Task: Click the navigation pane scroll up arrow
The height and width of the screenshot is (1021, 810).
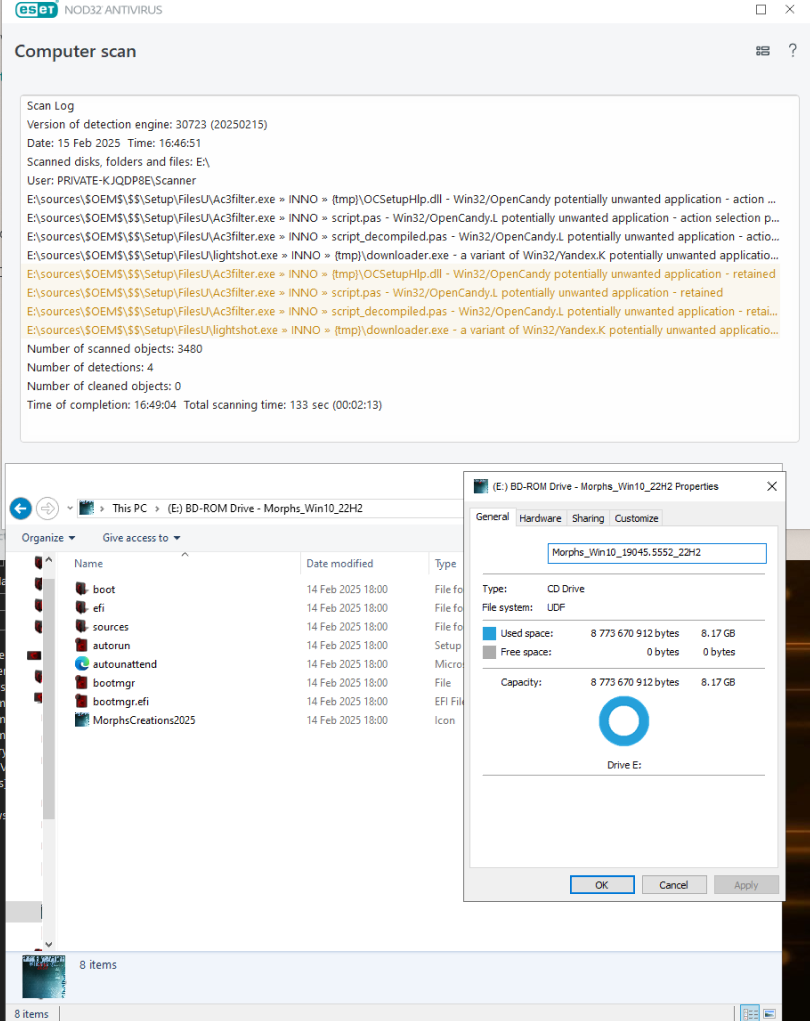Action: click(49, 560)
